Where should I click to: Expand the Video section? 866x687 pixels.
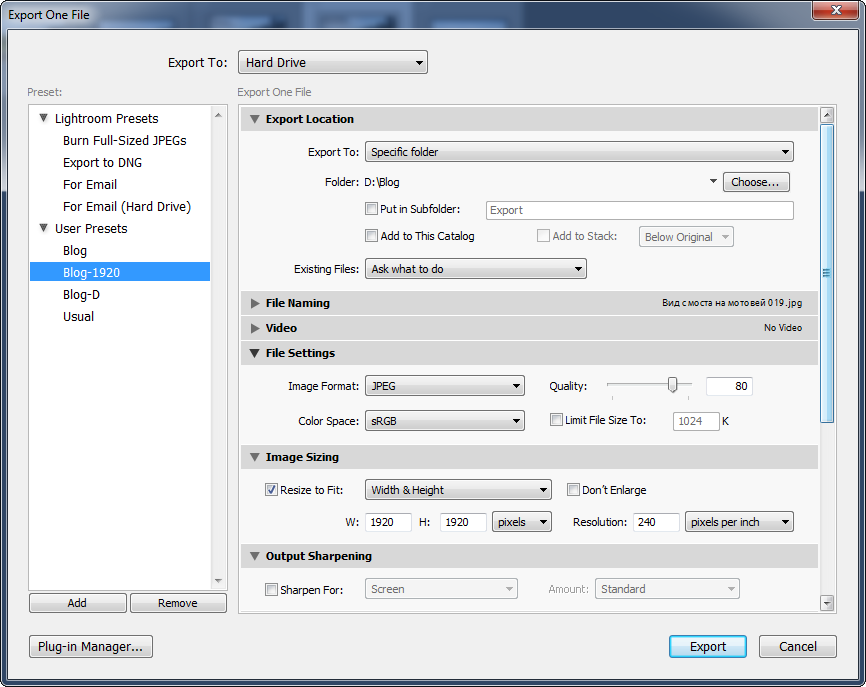tap(255, 328)
